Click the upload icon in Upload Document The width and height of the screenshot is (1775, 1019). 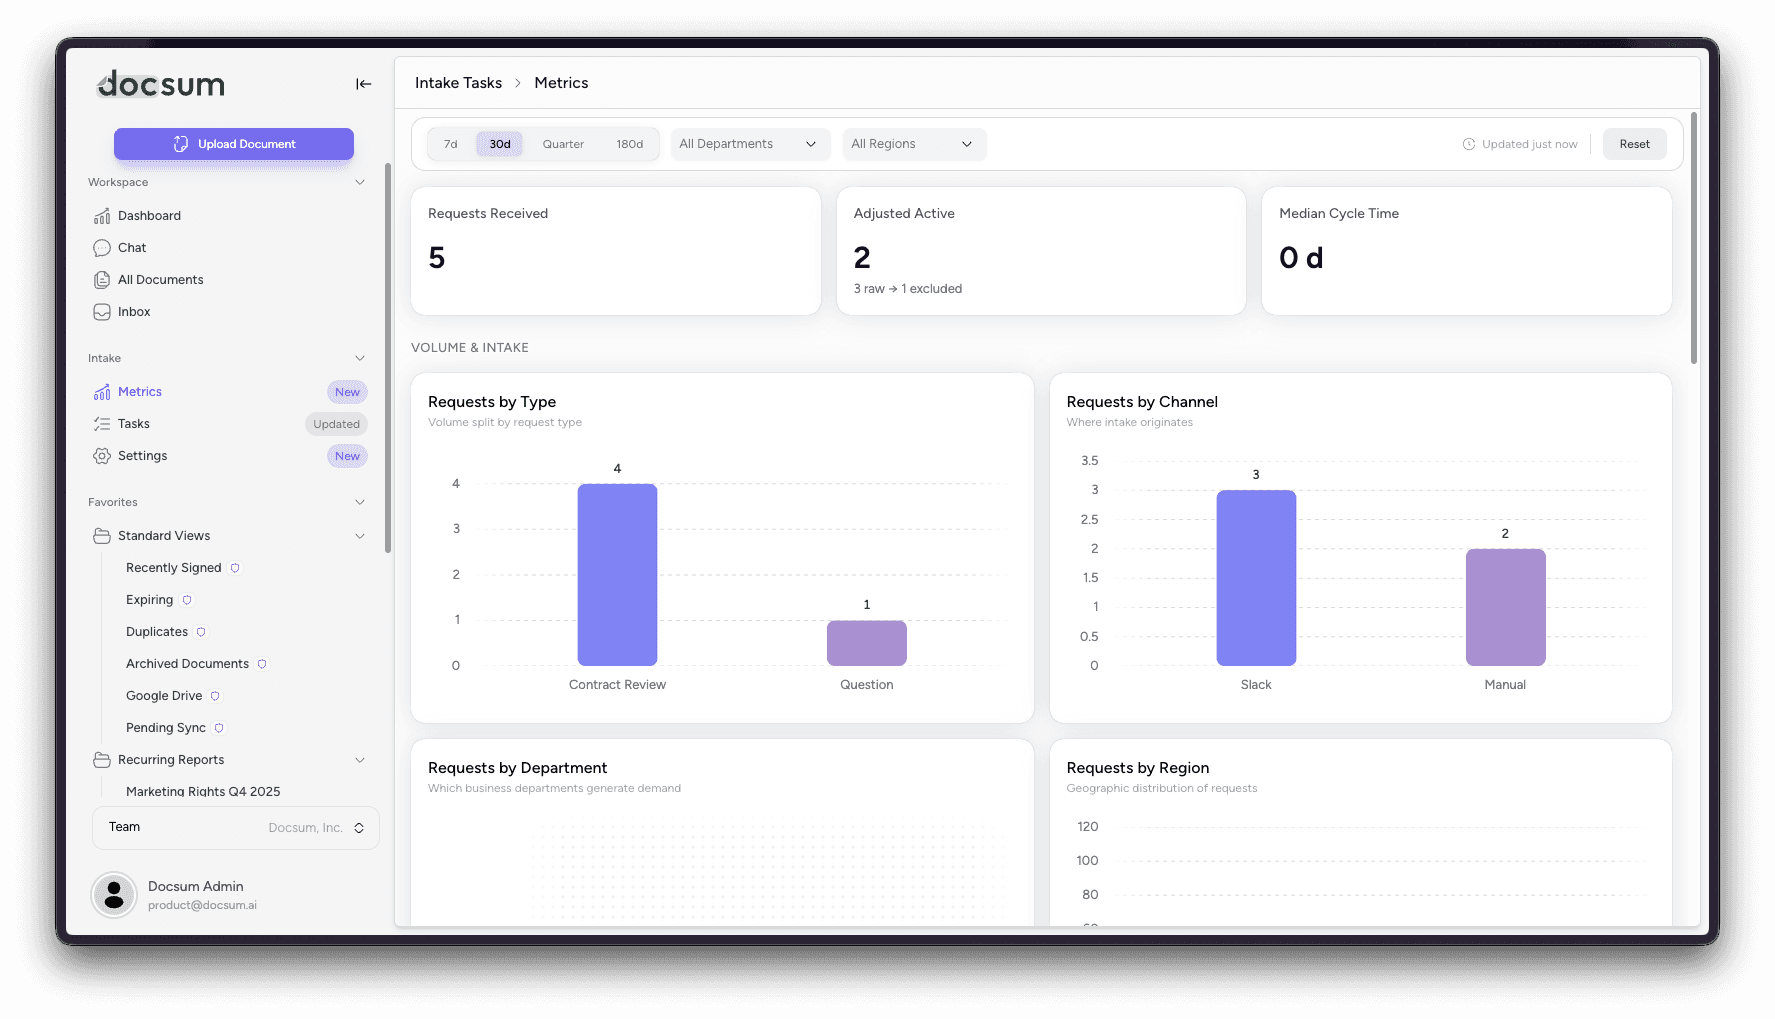(181, 144)
